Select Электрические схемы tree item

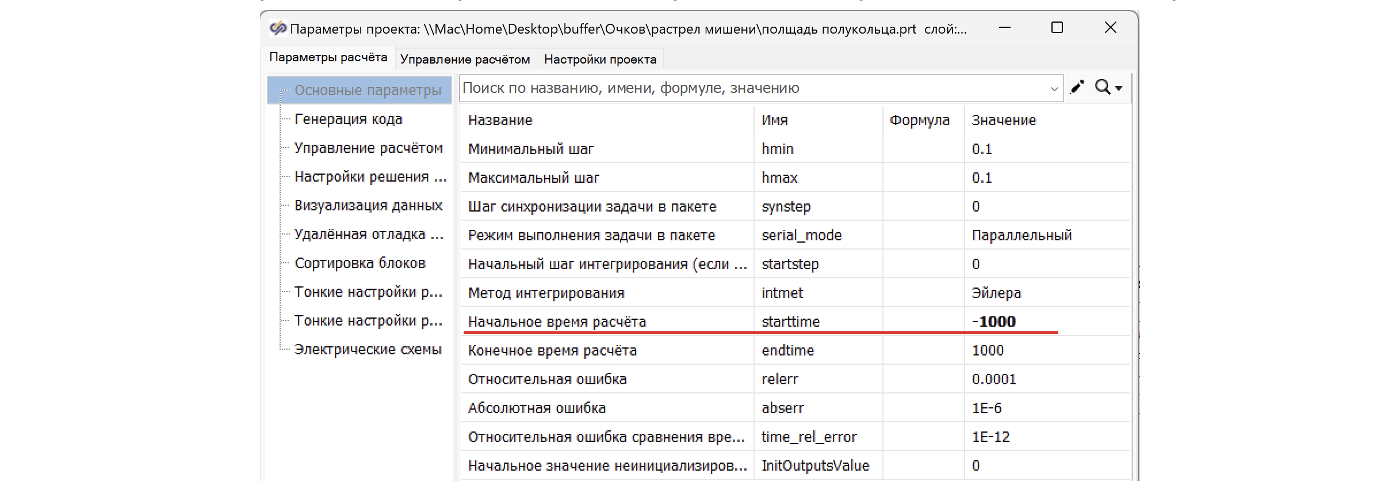(368, 350)
